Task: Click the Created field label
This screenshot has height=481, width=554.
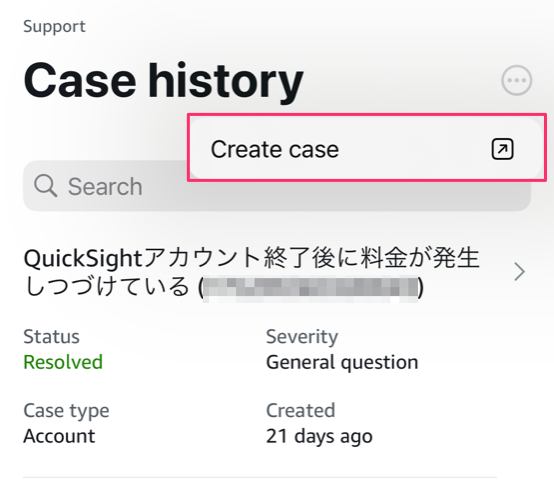Action: [x=300, y=410]
